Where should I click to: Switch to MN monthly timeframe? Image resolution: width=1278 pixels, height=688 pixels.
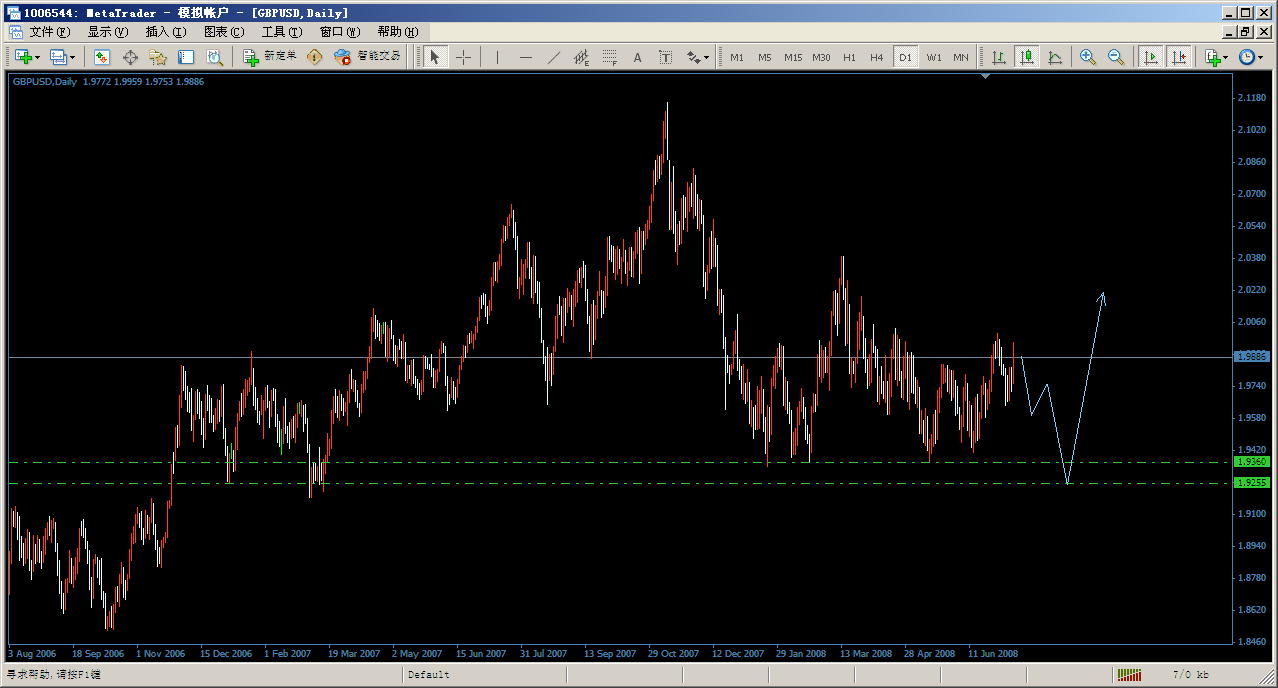click(961, 57)
